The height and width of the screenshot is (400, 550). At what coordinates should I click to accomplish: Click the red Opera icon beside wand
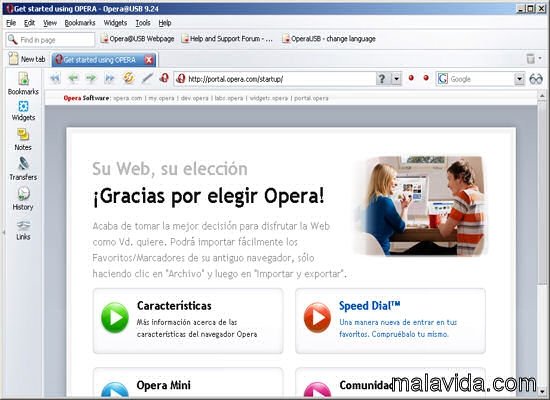coord(164,78)
